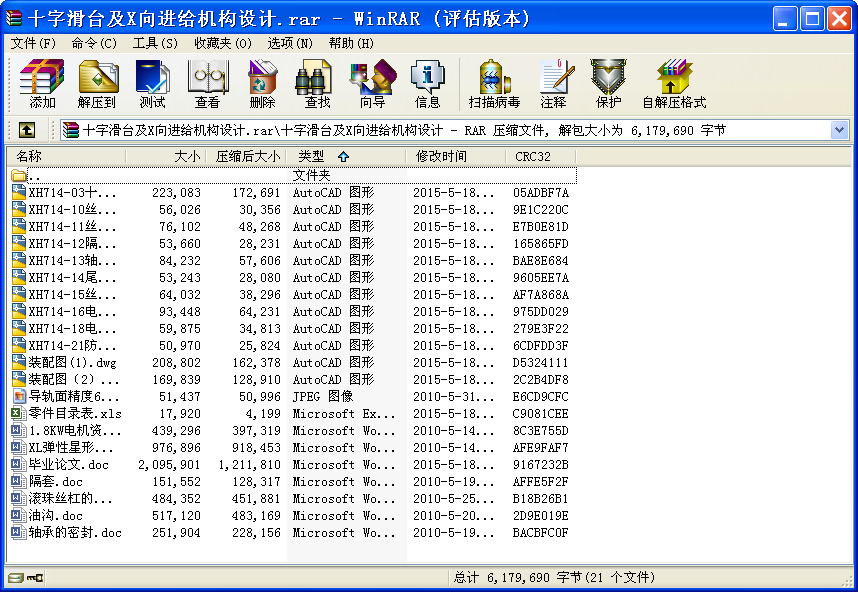Click the Test (测试) archive icon
The height and width of the screenshot is (592, 858).
tap(153, 84)
